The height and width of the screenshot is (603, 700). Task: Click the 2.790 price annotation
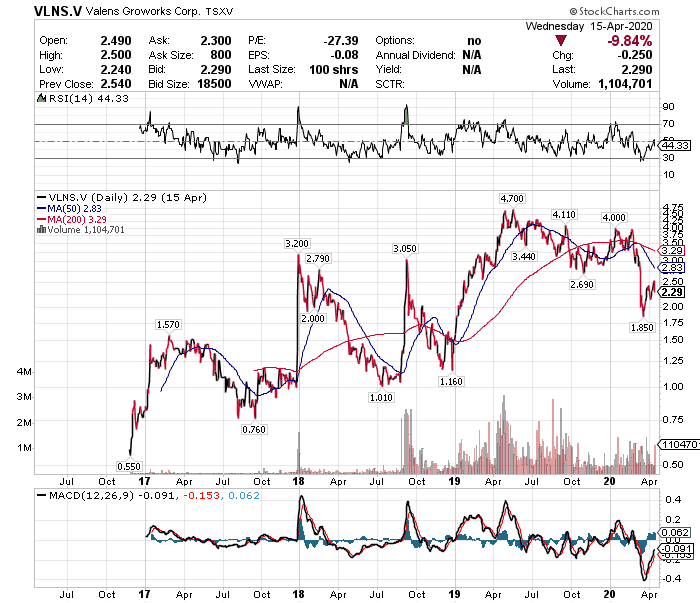tap(318, 259)
